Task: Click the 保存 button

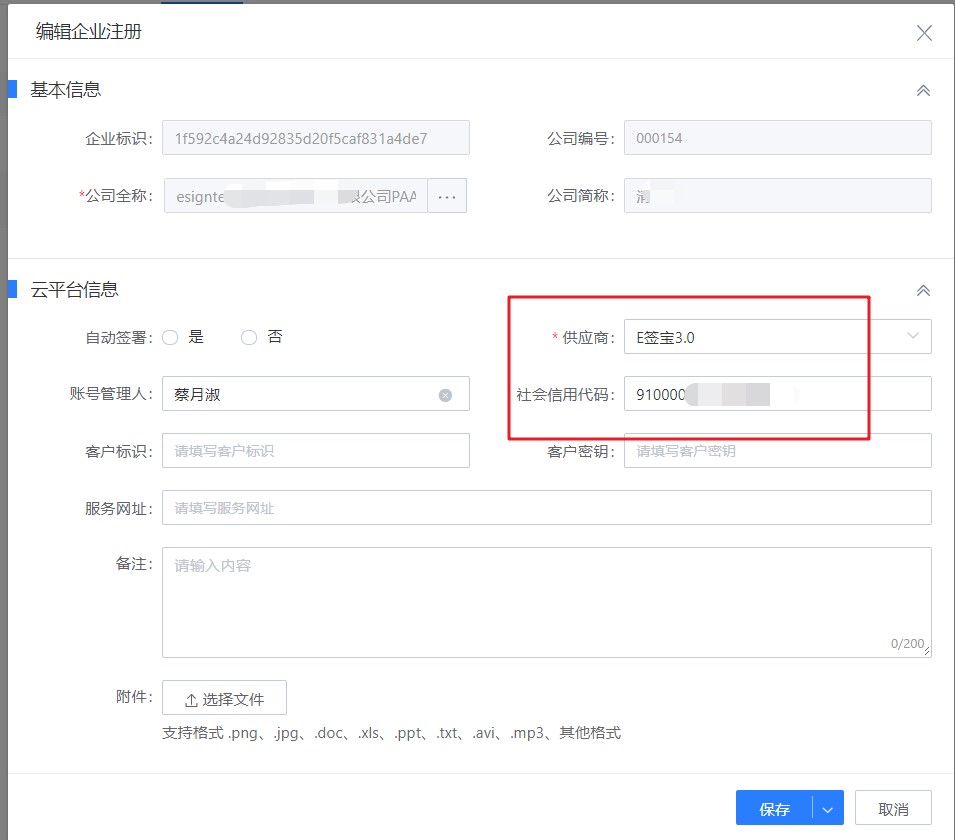Action: point(775,808)
